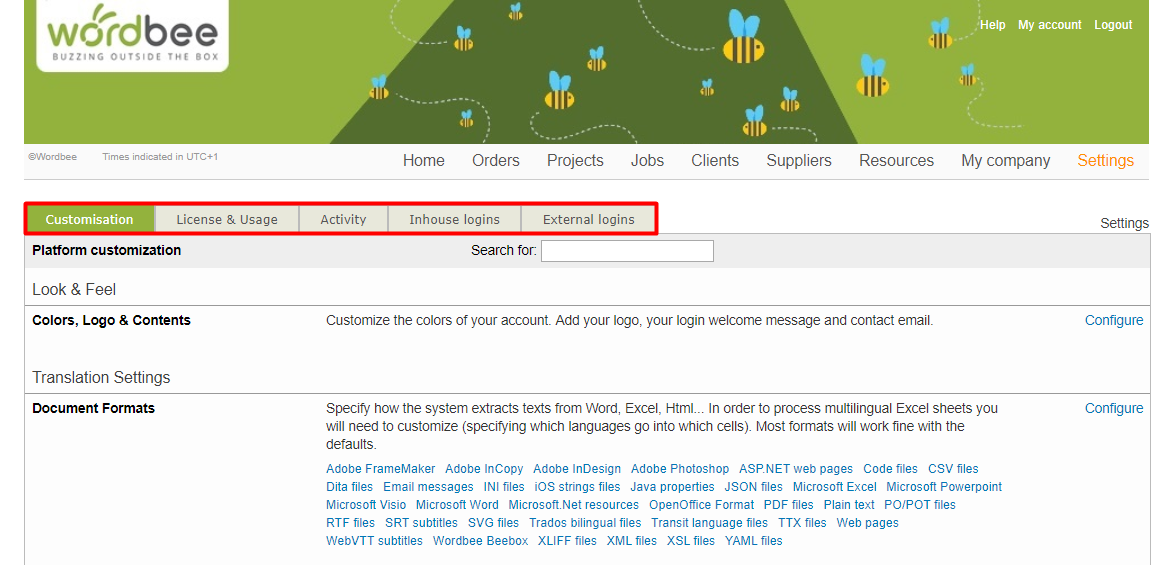The height and width of the screenshot is (565, 1165).
Task: Configure Colors, Logo & Contents
Action: (x=1113, y=320)
